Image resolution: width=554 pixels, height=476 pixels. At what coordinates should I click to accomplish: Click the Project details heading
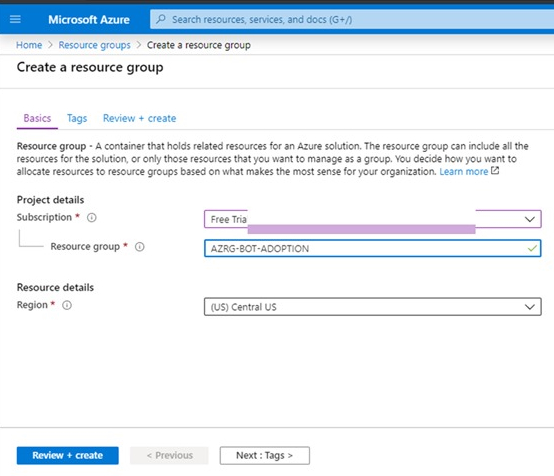point(51,200)
